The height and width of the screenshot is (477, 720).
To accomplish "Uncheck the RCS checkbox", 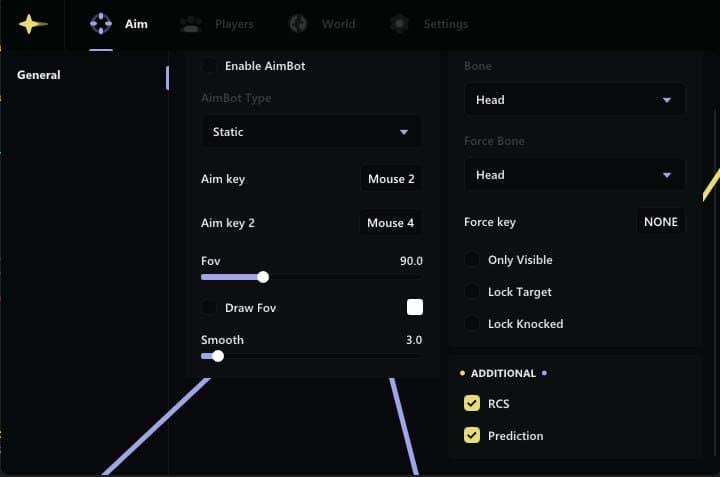I will 472,404.
